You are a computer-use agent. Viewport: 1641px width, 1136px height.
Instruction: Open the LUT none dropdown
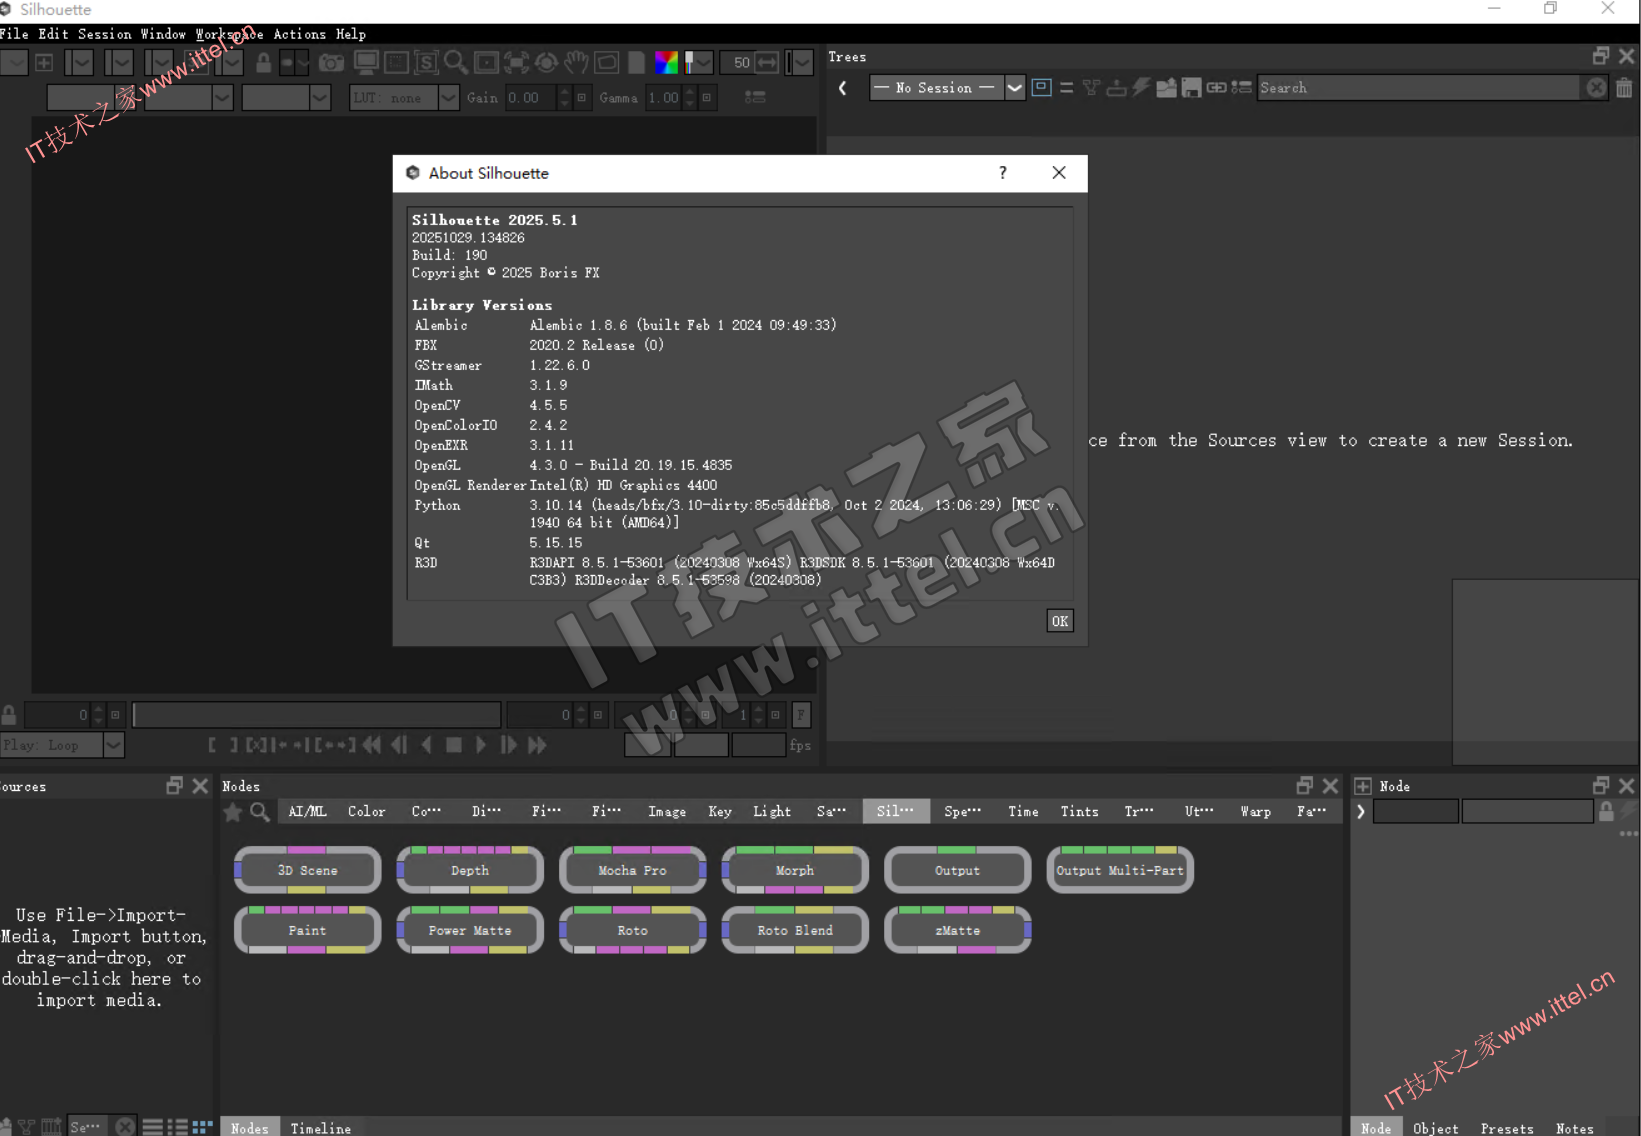tap(449, 98)
